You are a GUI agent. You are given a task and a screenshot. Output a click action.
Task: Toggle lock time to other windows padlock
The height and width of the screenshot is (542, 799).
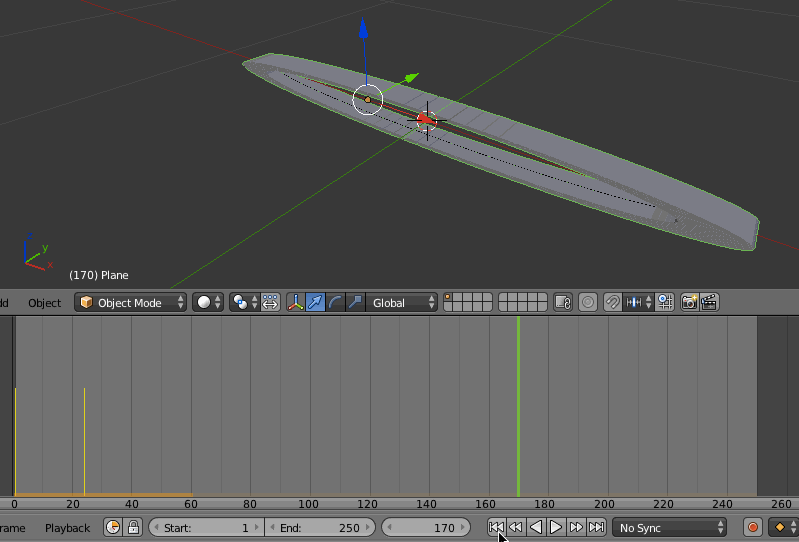pyautogui.click(x=133, y=527)
